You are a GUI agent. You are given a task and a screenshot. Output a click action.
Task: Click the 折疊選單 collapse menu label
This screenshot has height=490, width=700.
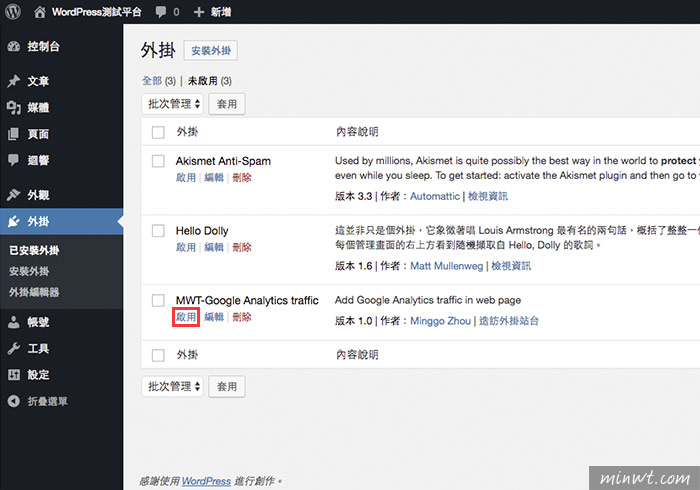click(x=47, y=401)
